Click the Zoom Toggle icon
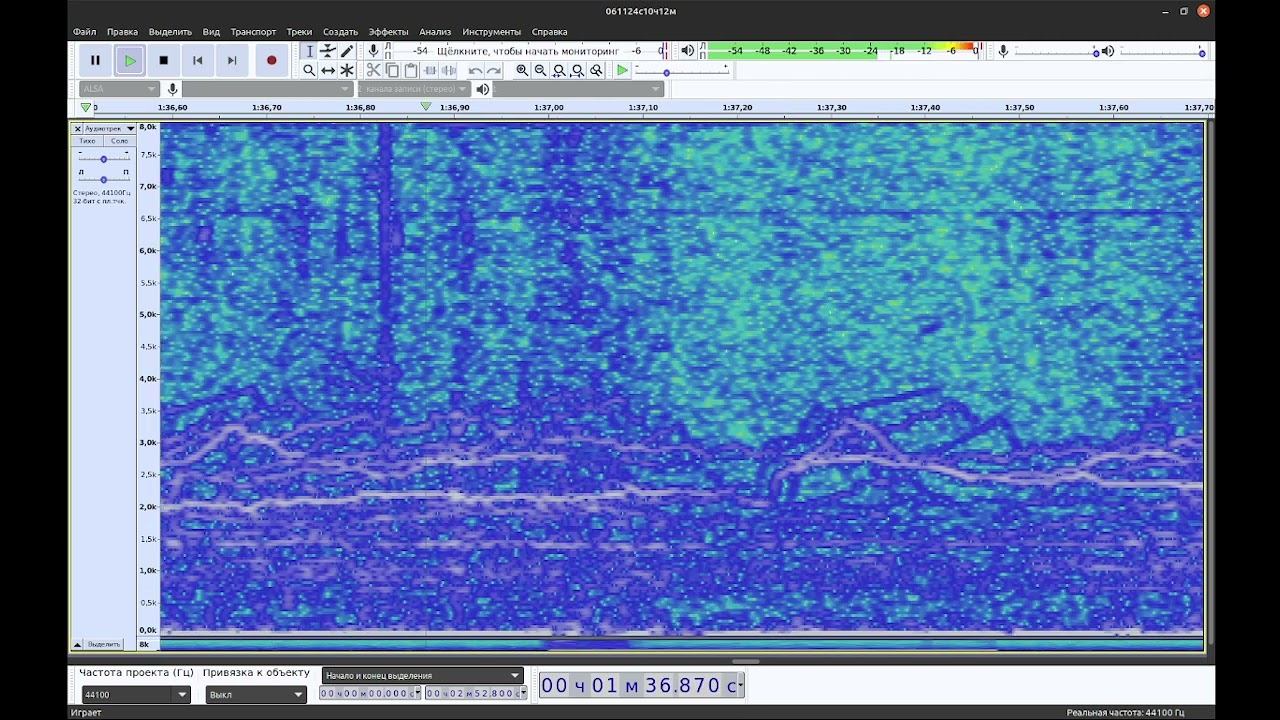 (597, 70)
